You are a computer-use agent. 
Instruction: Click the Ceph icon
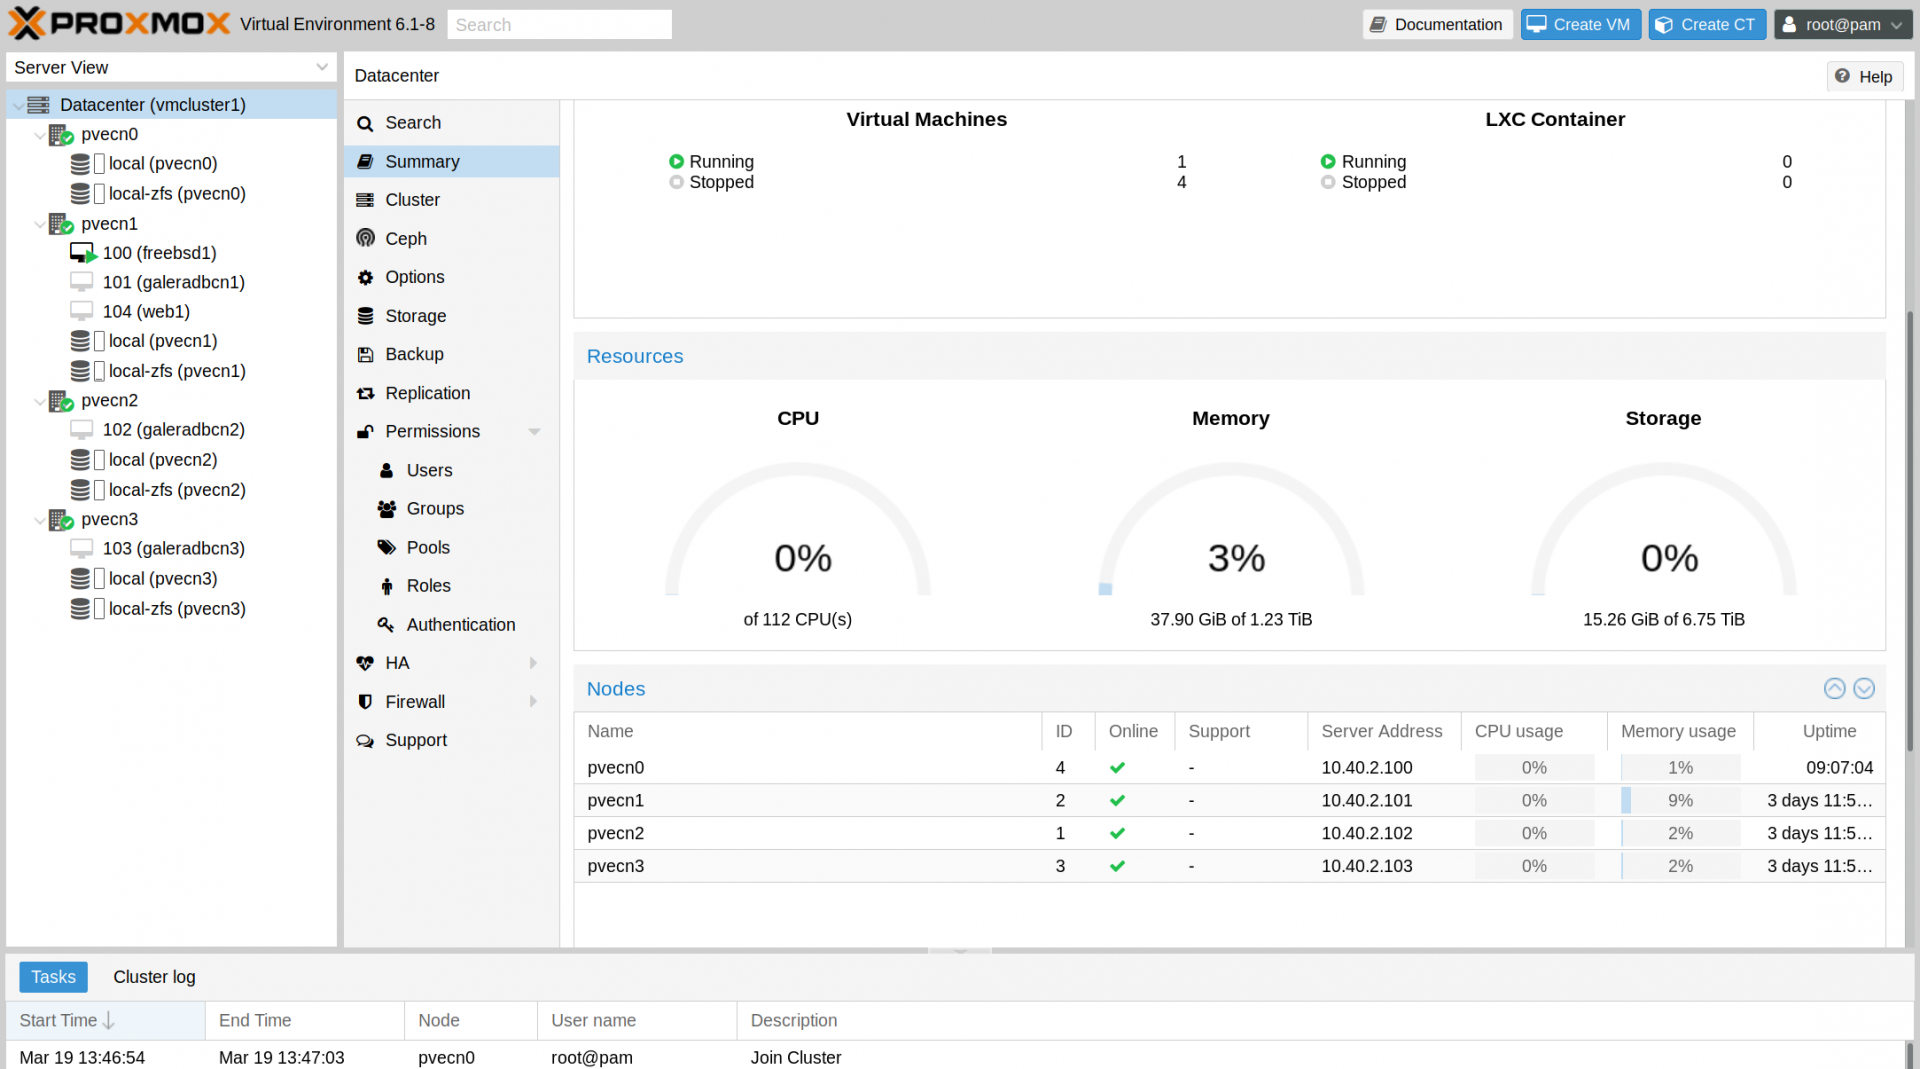tap(366, 238)
